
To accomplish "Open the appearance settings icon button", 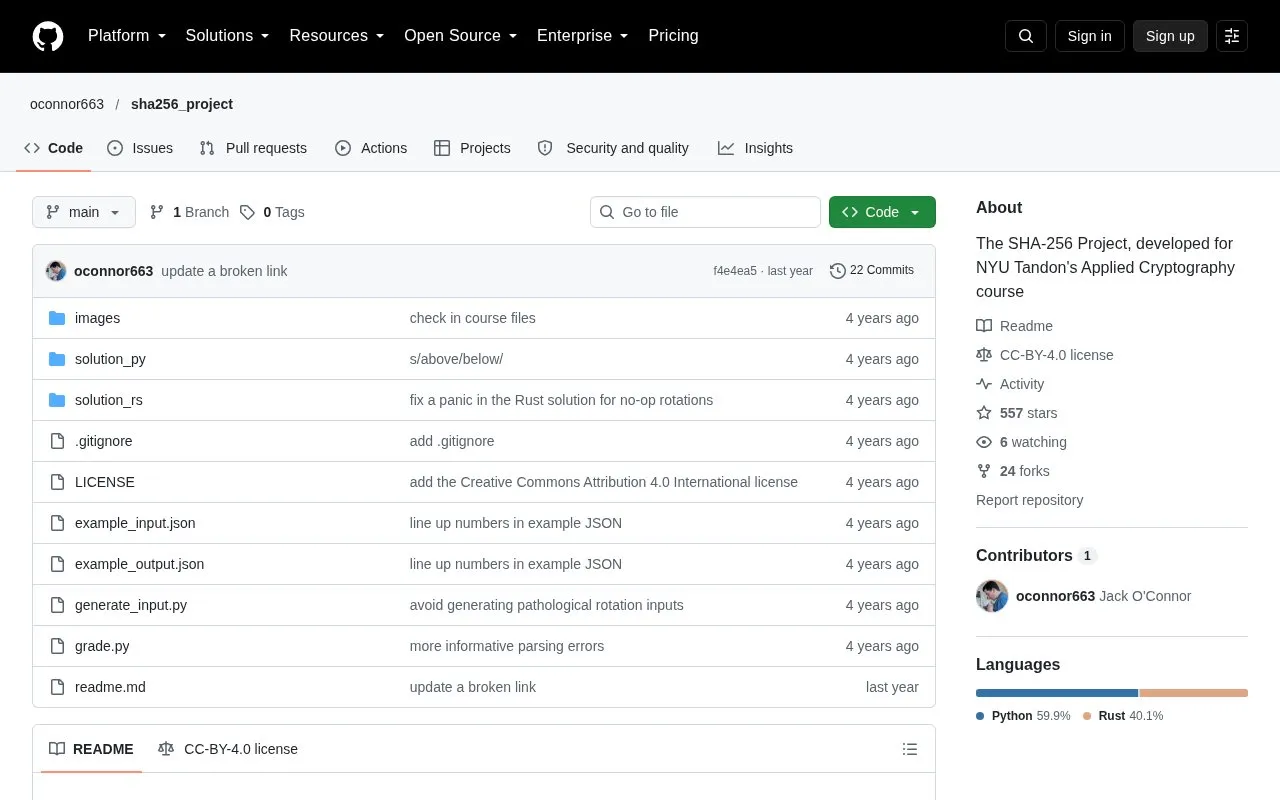I will [x=1232, y=36].
